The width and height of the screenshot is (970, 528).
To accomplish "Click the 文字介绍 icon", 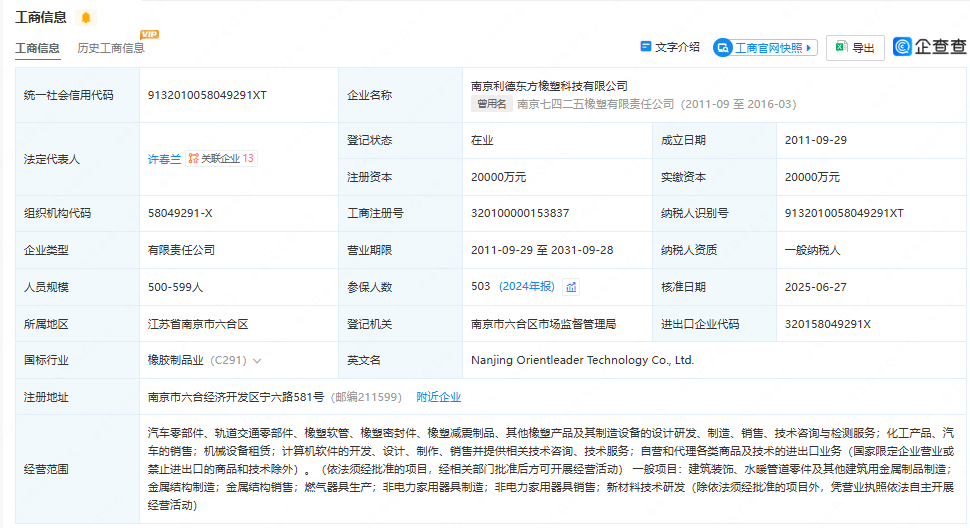I will (x=646, y=46).
